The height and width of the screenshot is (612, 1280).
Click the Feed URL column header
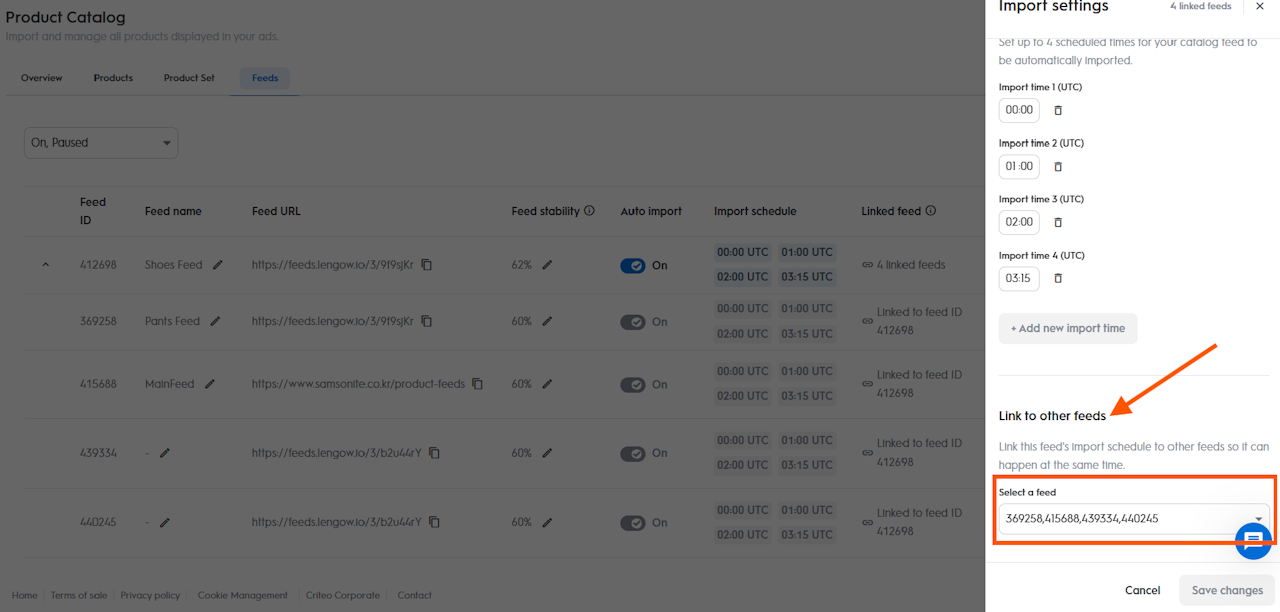(x=276, y=211)
